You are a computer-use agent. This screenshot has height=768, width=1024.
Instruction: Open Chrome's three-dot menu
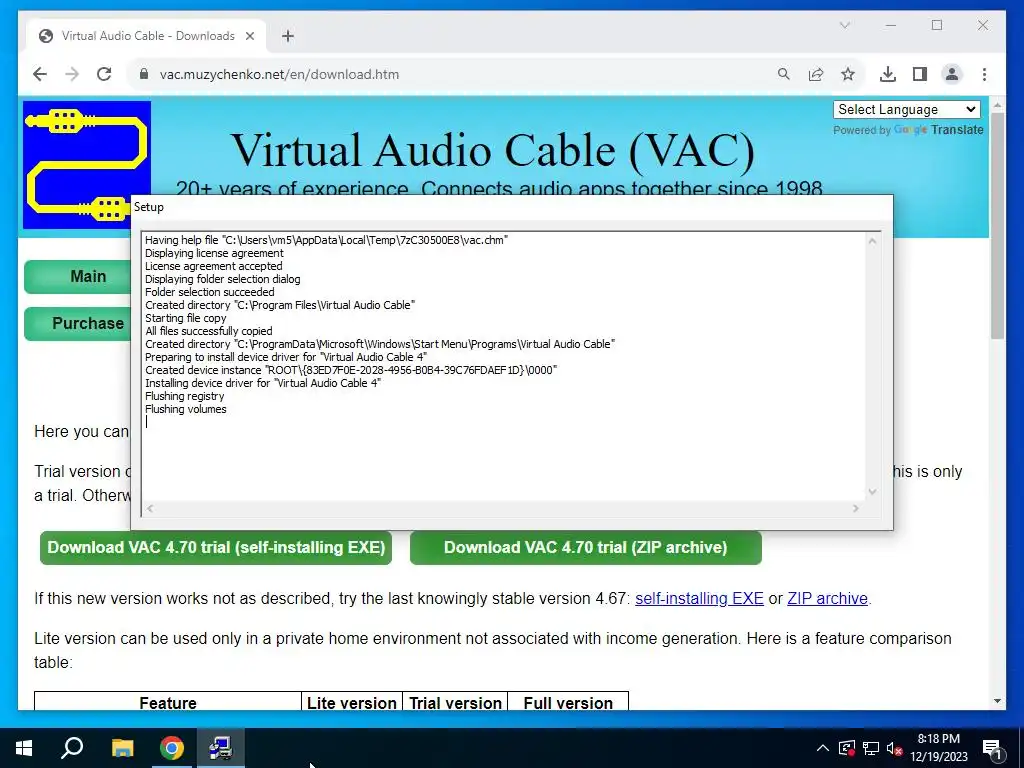[984, 74]
